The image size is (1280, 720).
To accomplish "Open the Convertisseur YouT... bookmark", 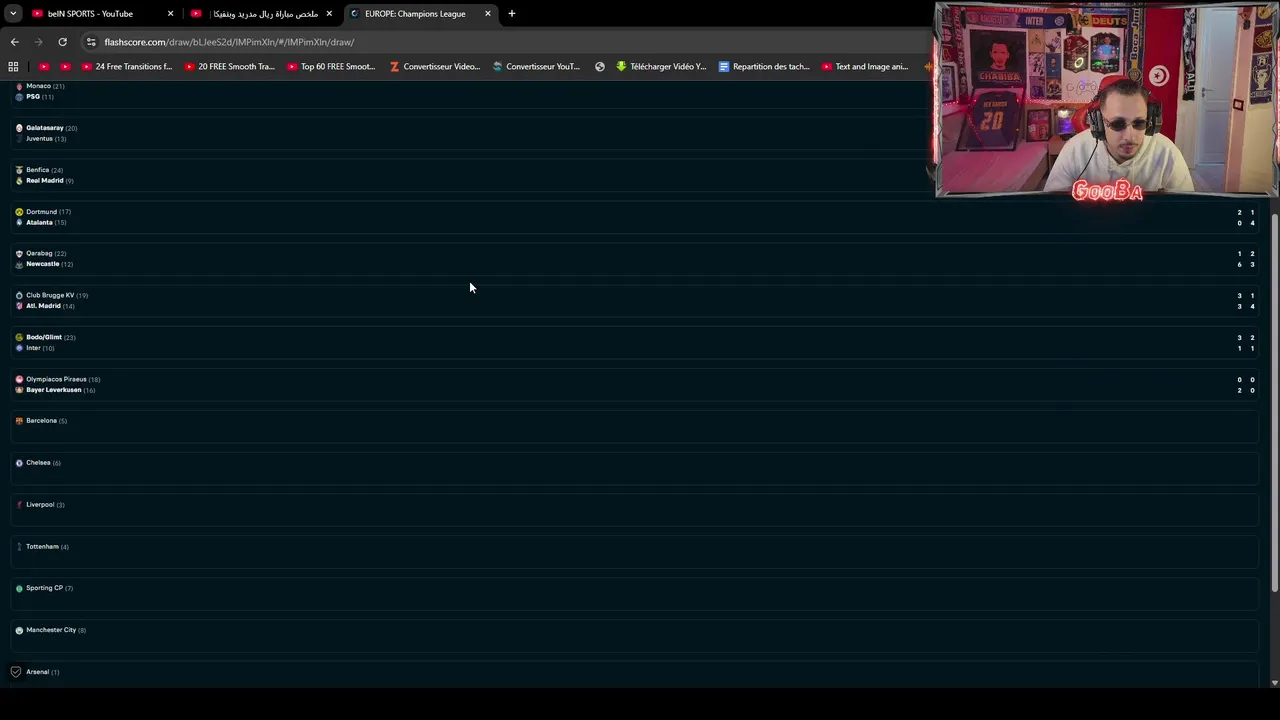I will [x=536, y=67].
